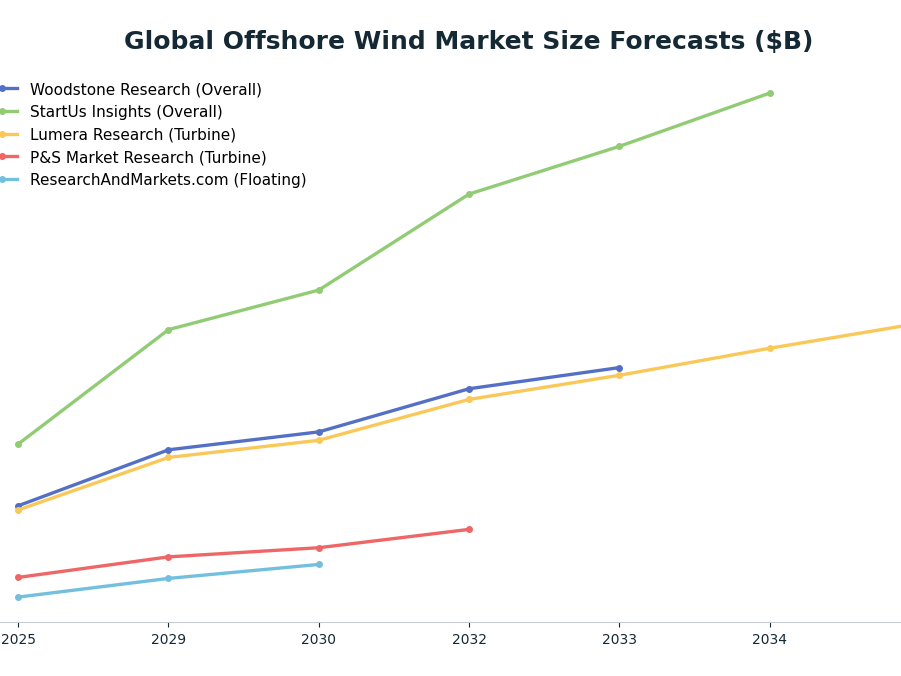Select the green StartUs data point at 2034

pos(770,93)
